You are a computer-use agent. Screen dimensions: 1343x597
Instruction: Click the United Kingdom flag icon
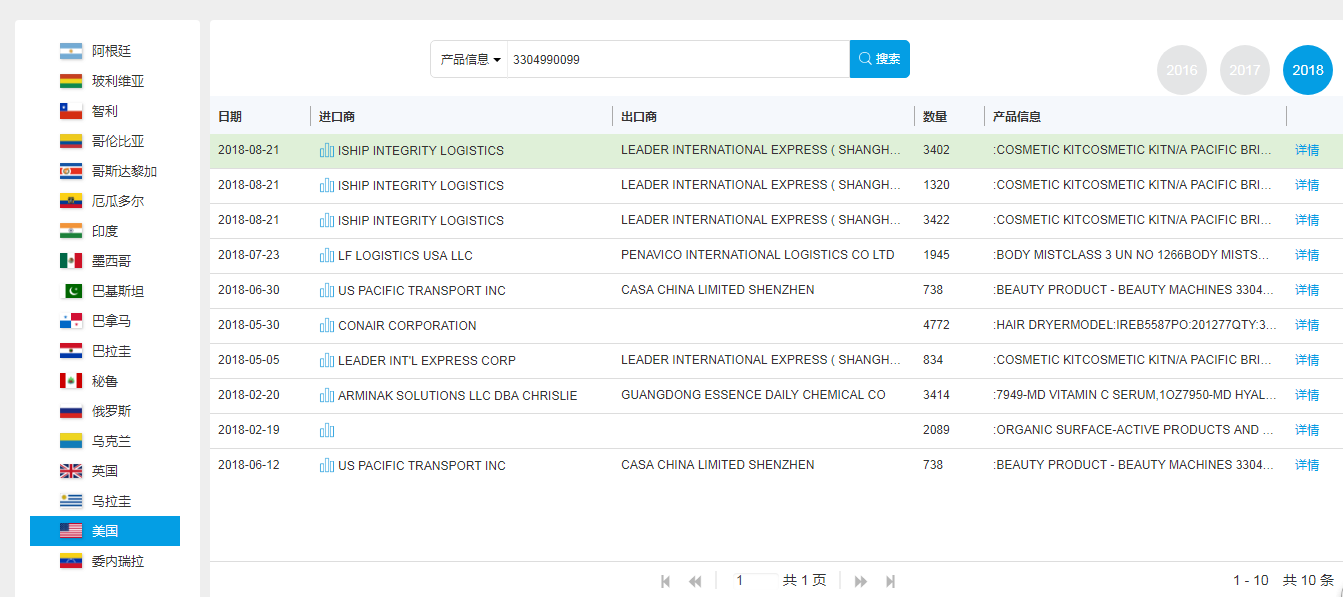click(71, 471)
